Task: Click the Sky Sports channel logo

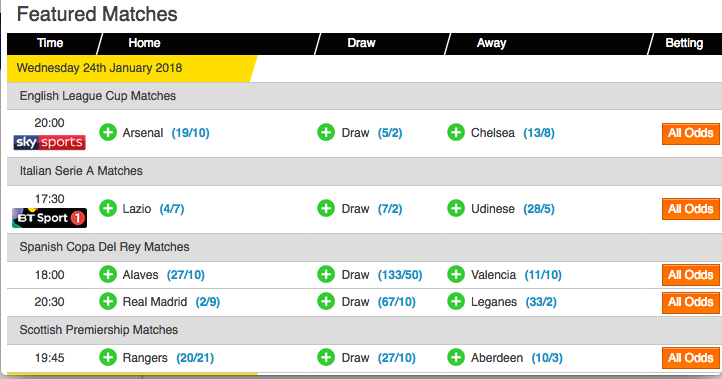Action: [x=49, y=142]
